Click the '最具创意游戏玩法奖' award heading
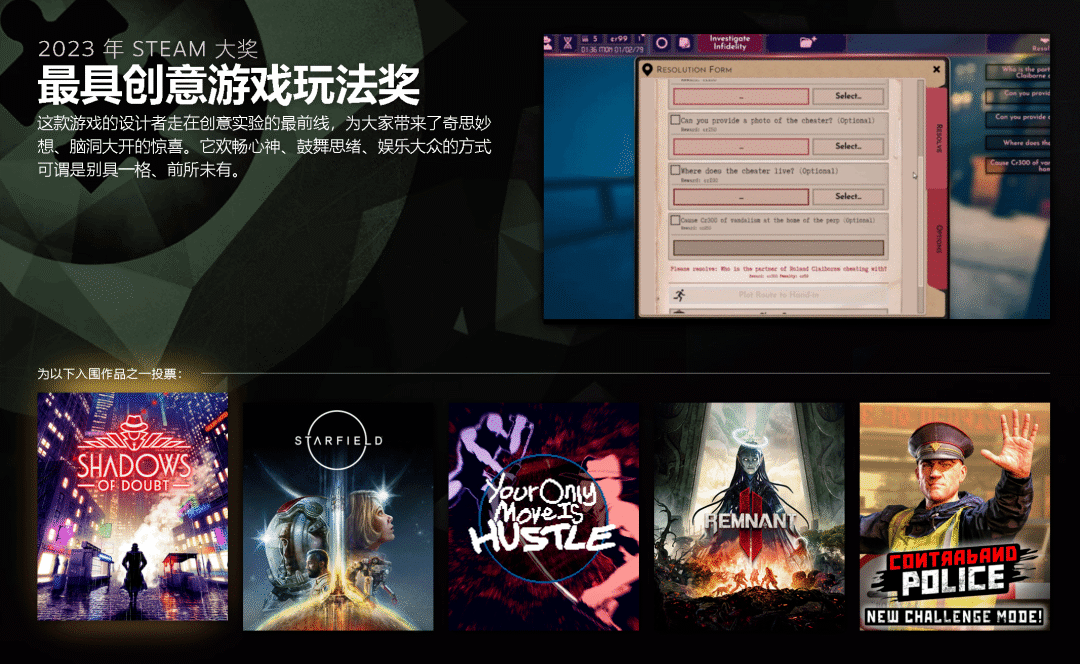Image resolution: width=1080 pixels, height=664 pixels. (228, 85)
